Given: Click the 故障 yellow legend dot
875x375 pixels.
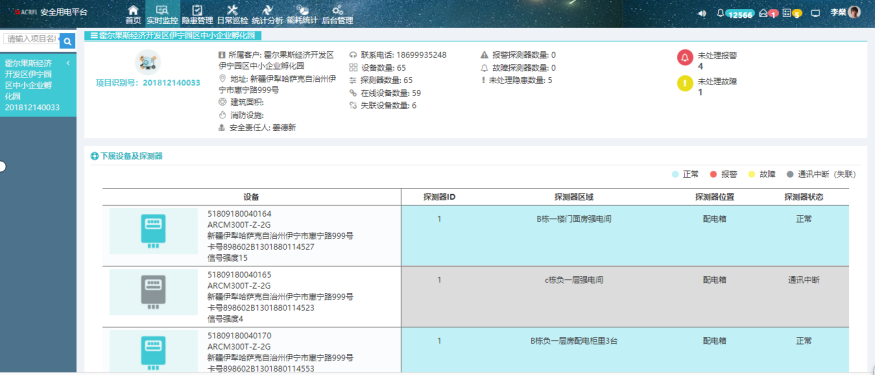Looking at the screenshot, I should [751, 175].
